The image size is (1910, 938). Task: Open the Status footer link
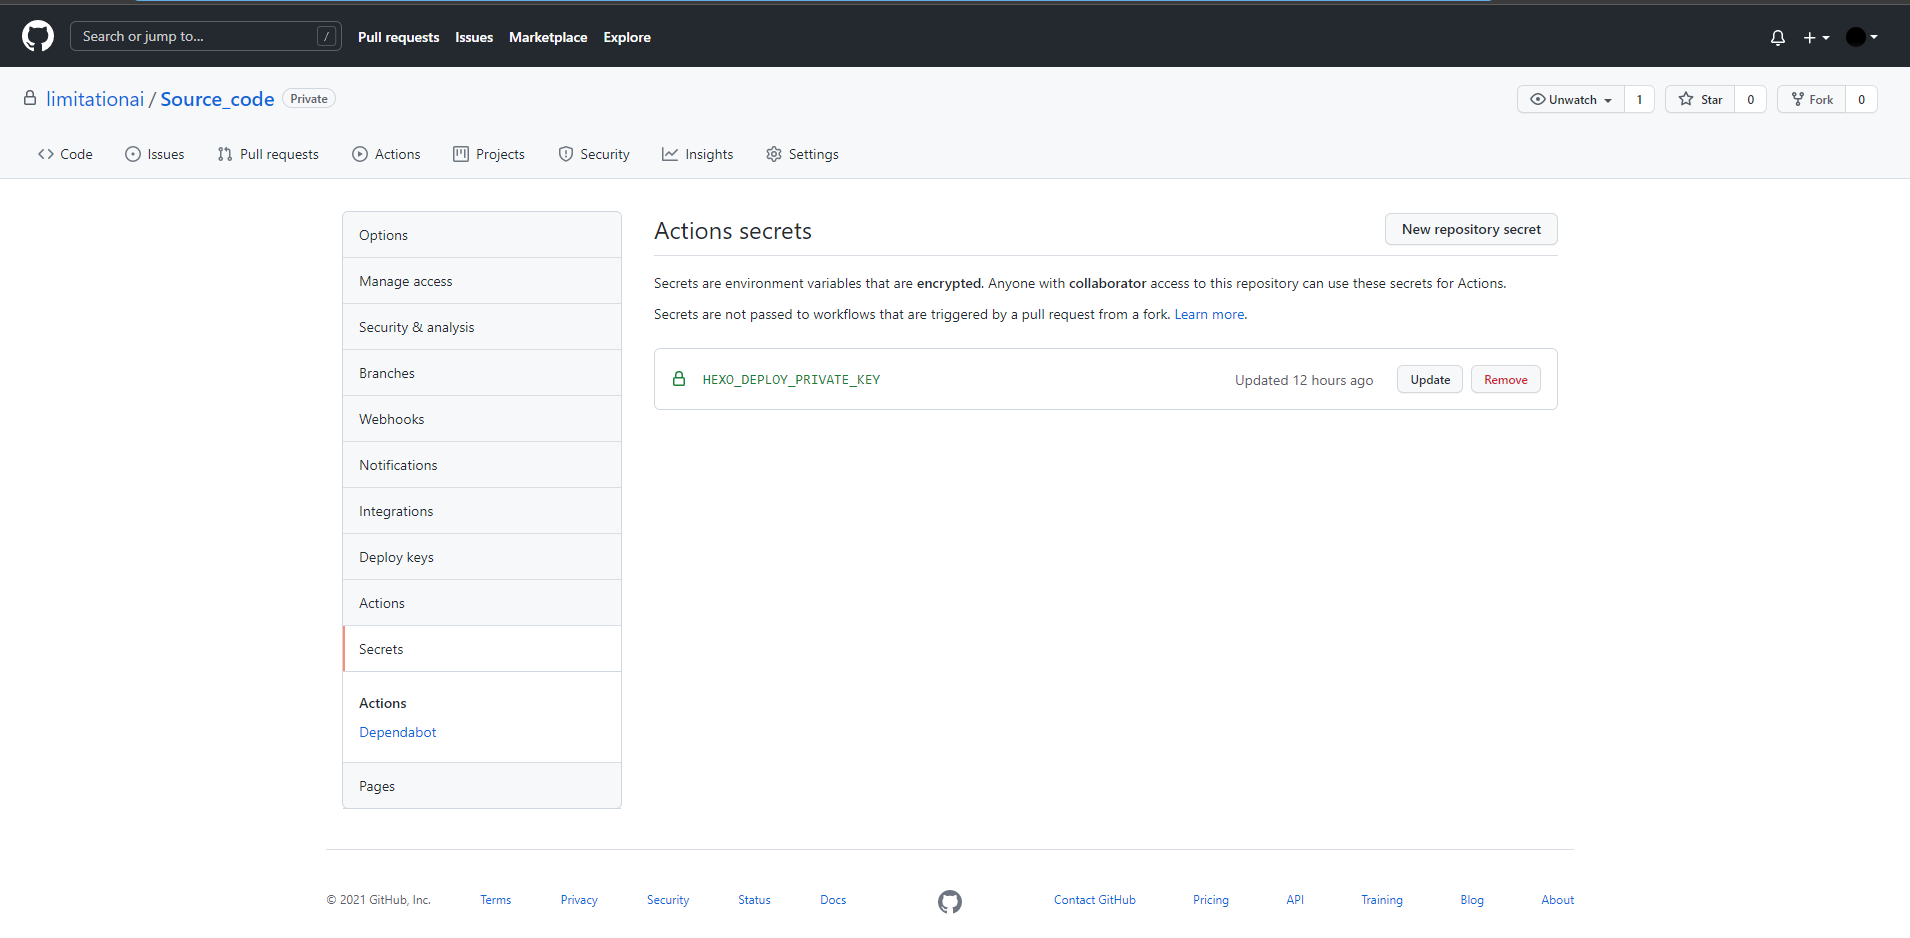tap(754, 900)
